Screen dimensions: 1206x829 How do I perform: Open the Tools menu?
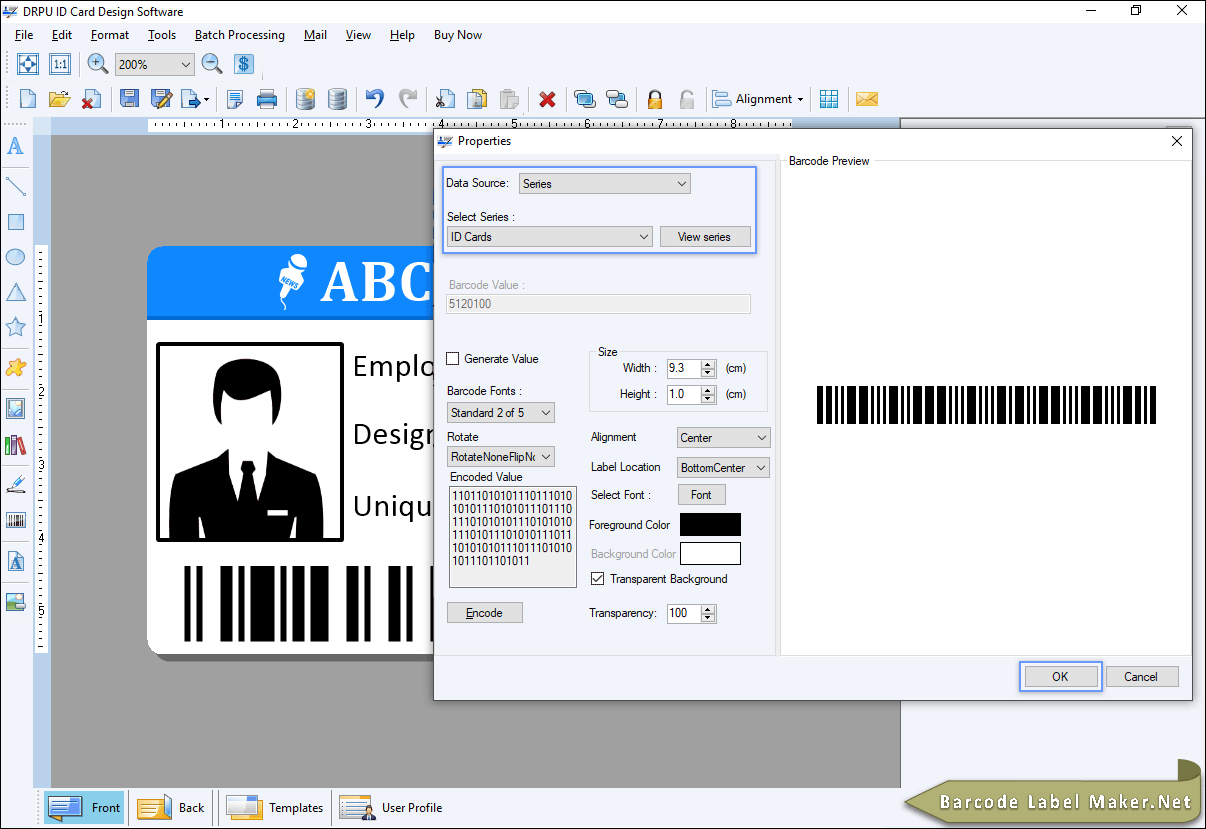162,35
